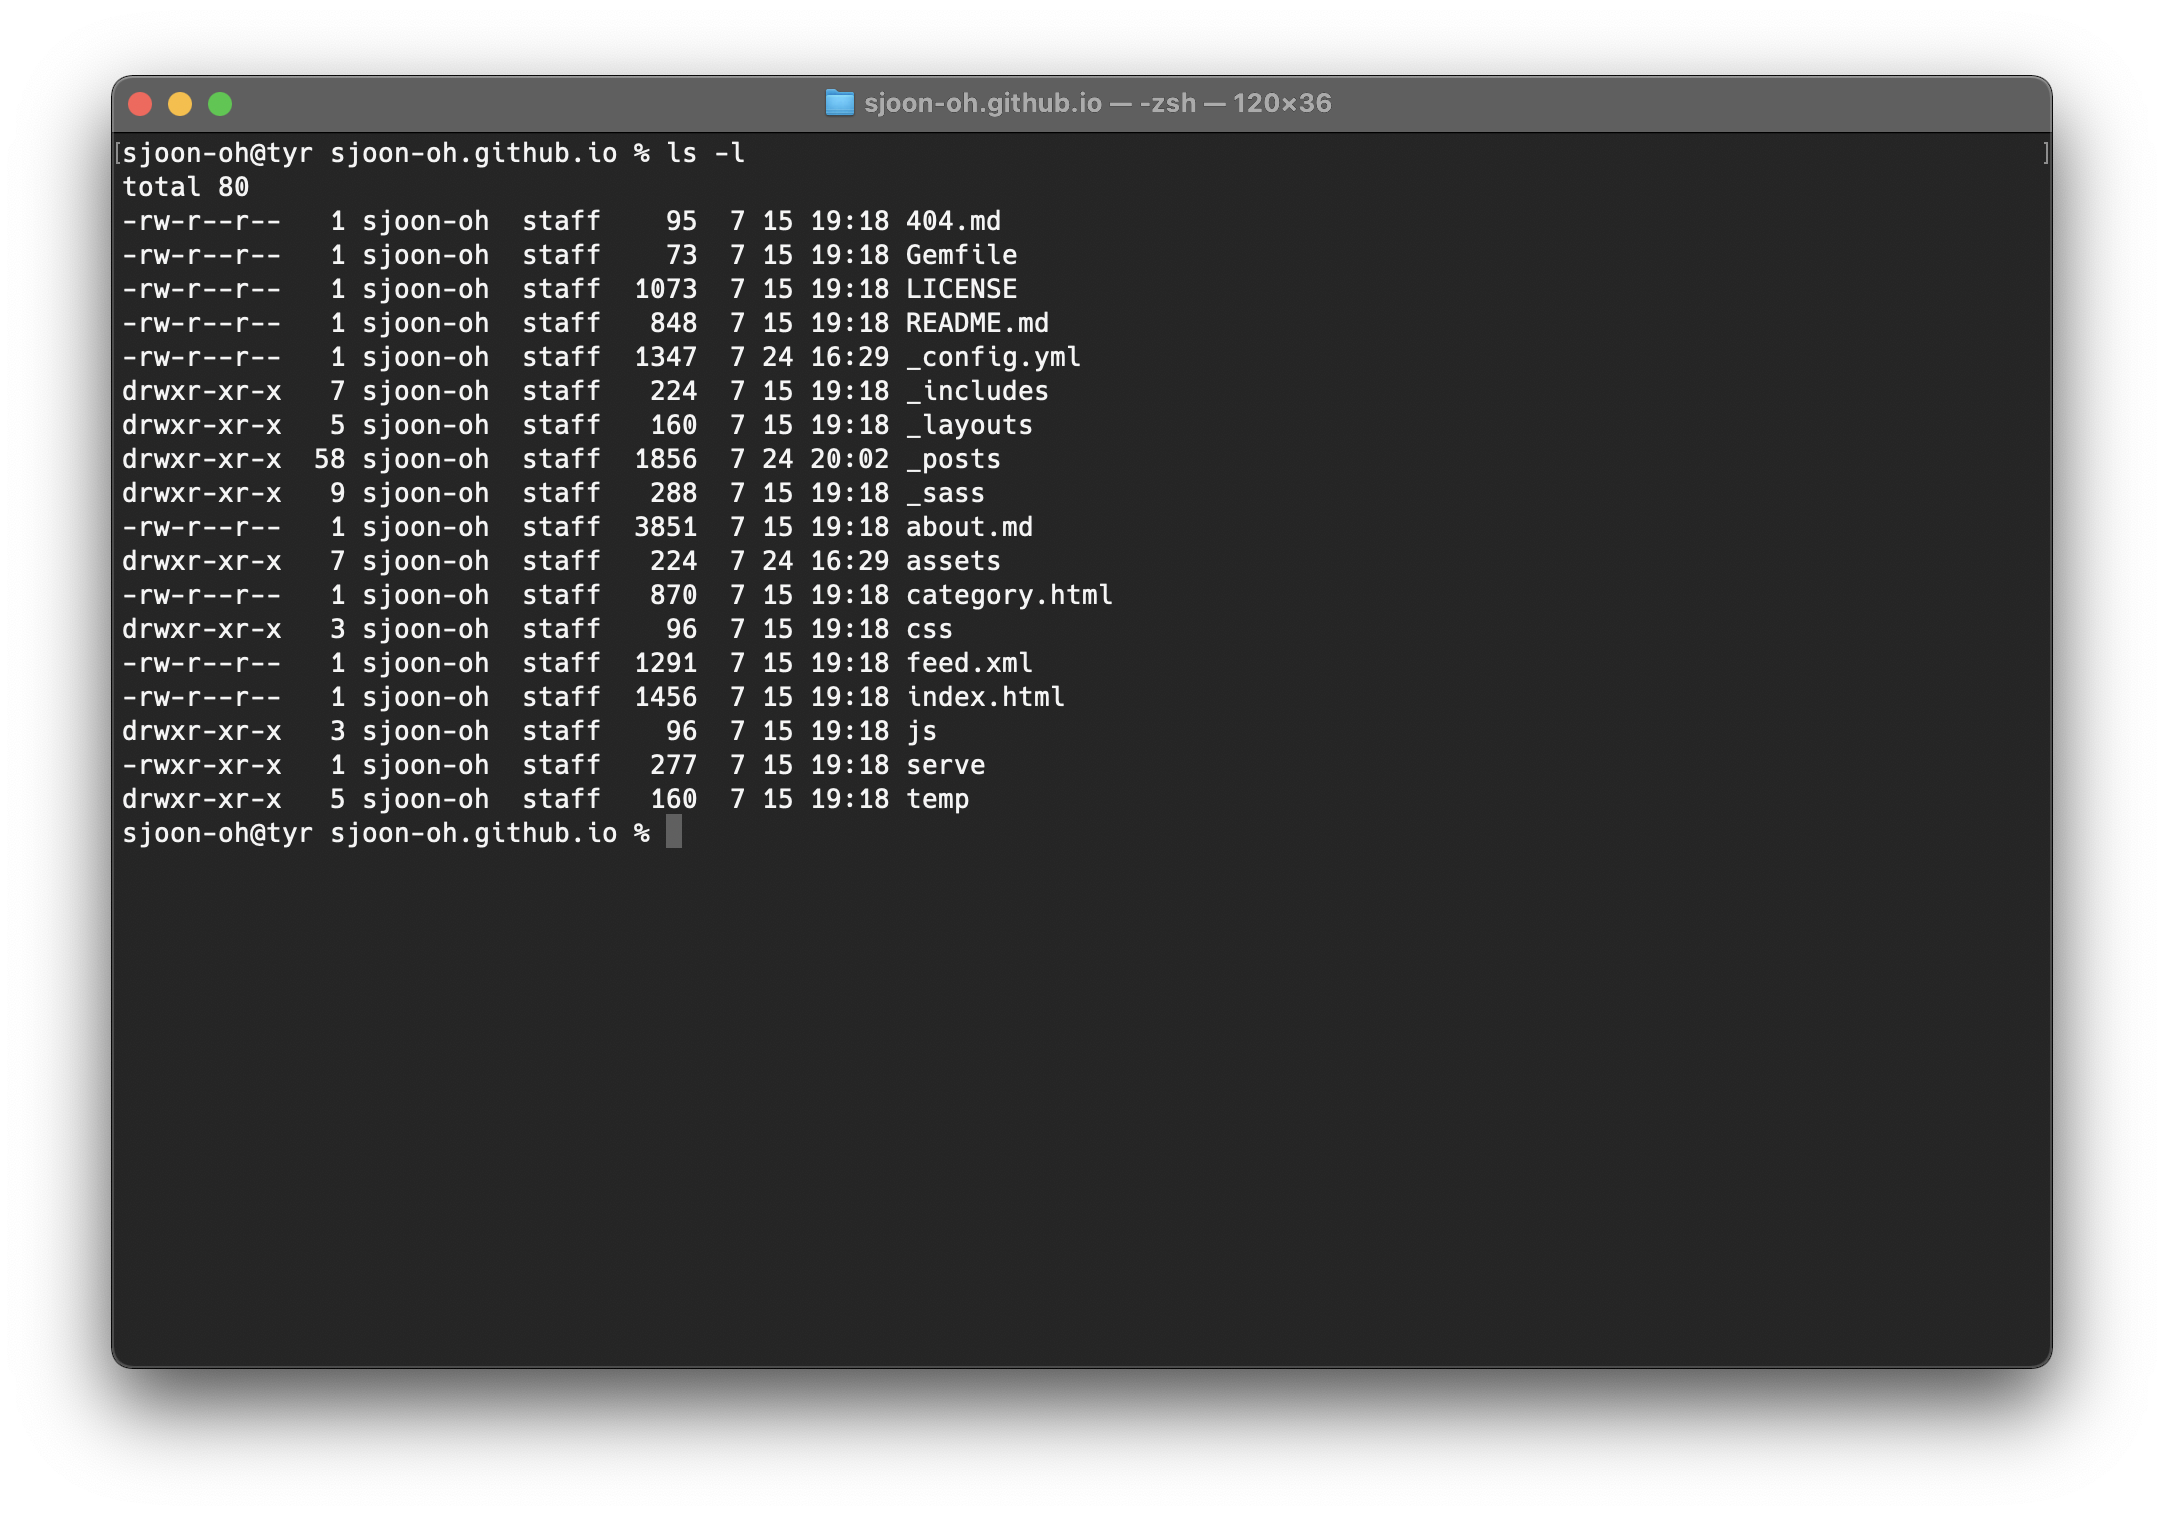This screenshot has width=2164, height=1516.
Task: Click the file name about.md
Action: [969, 527]
